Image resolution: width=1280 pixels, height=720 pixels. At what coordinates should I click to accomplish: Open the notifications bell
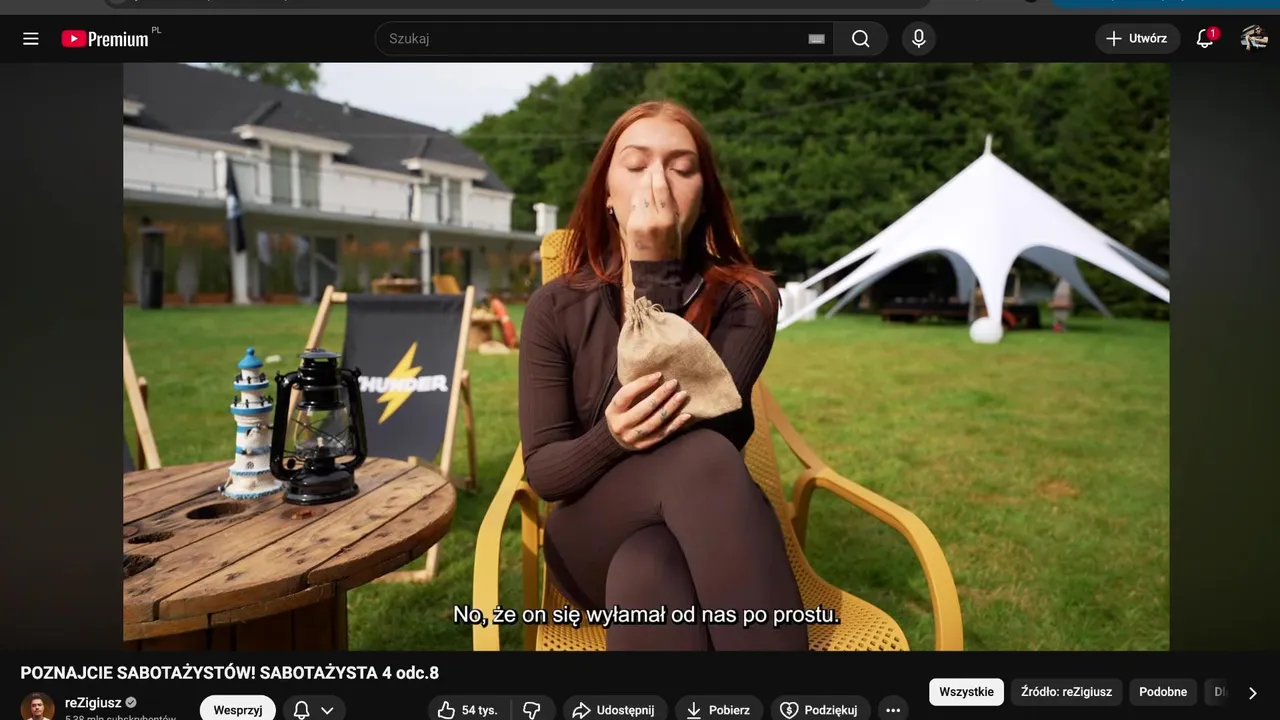pyautogui.click(x=1205, y=39)
